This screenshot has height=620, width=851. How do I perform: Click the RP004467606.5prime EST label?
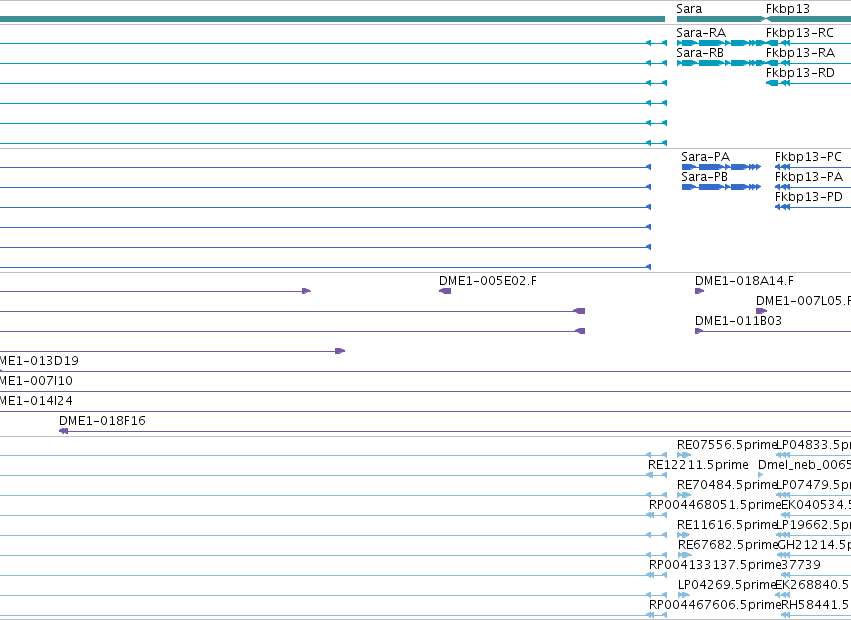pos(715,605)
